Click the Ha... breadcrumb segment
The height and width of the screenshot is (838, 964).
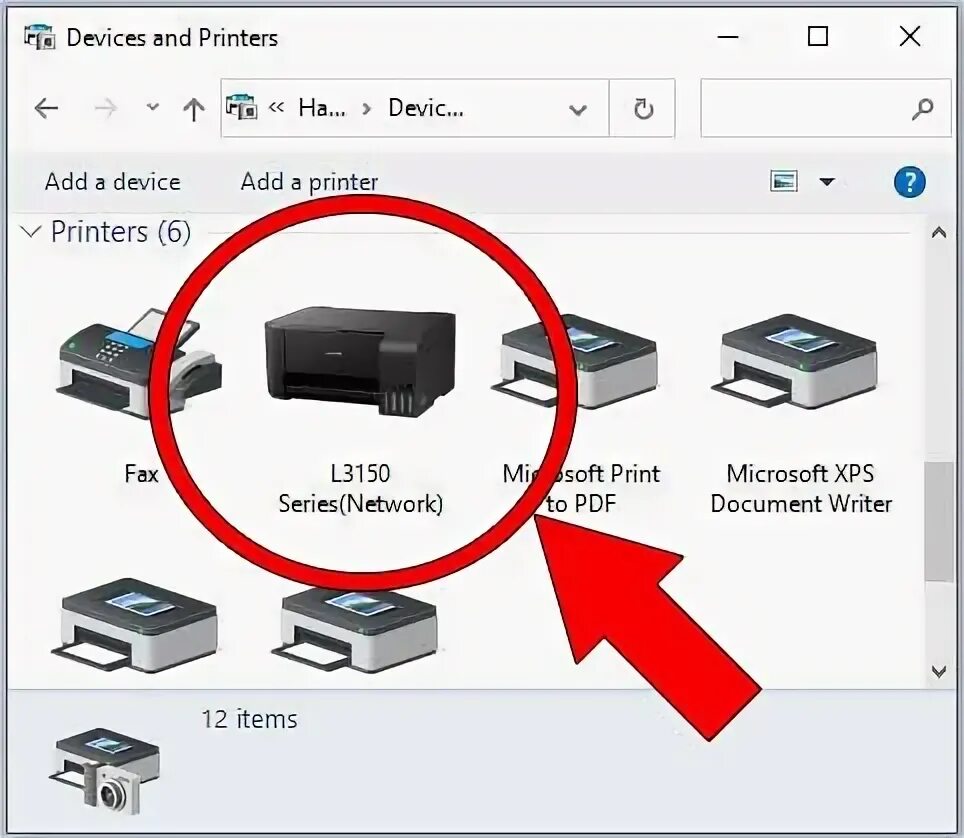click(322, 109)
